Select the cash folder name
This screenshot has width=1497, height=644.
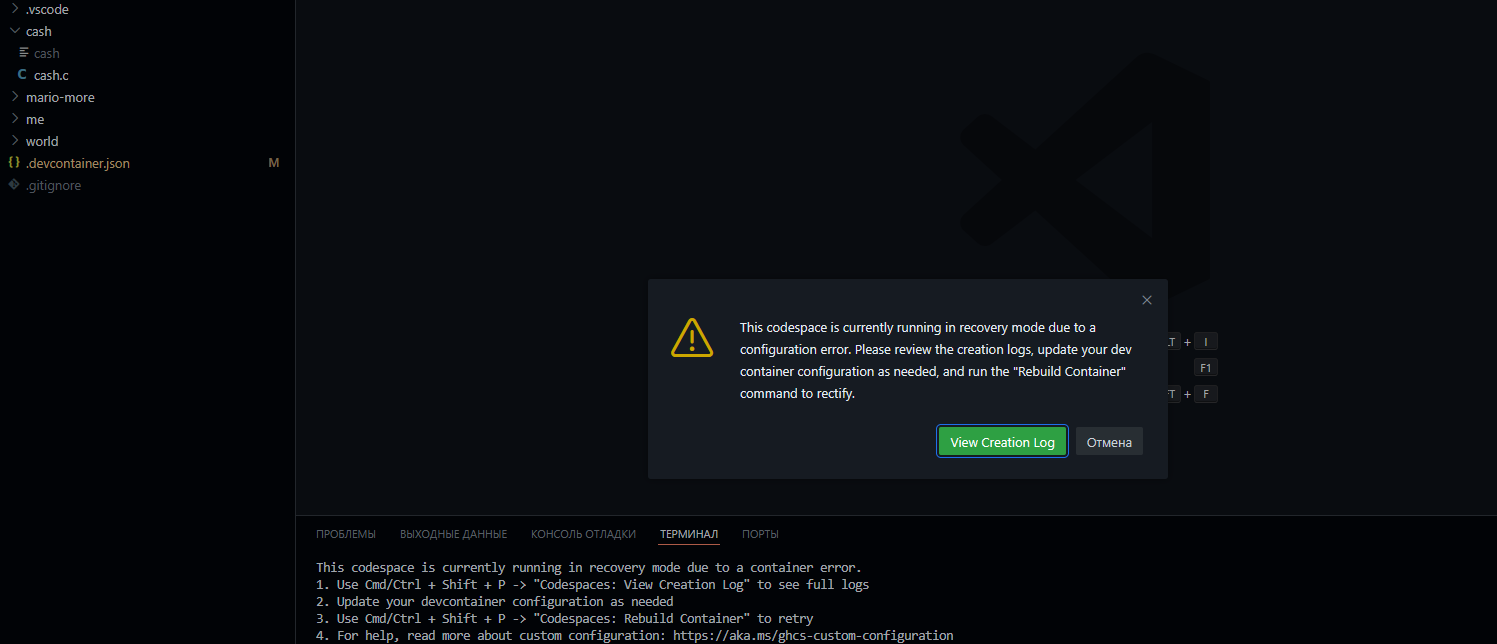pyautogui.click(x=39, y=31)
